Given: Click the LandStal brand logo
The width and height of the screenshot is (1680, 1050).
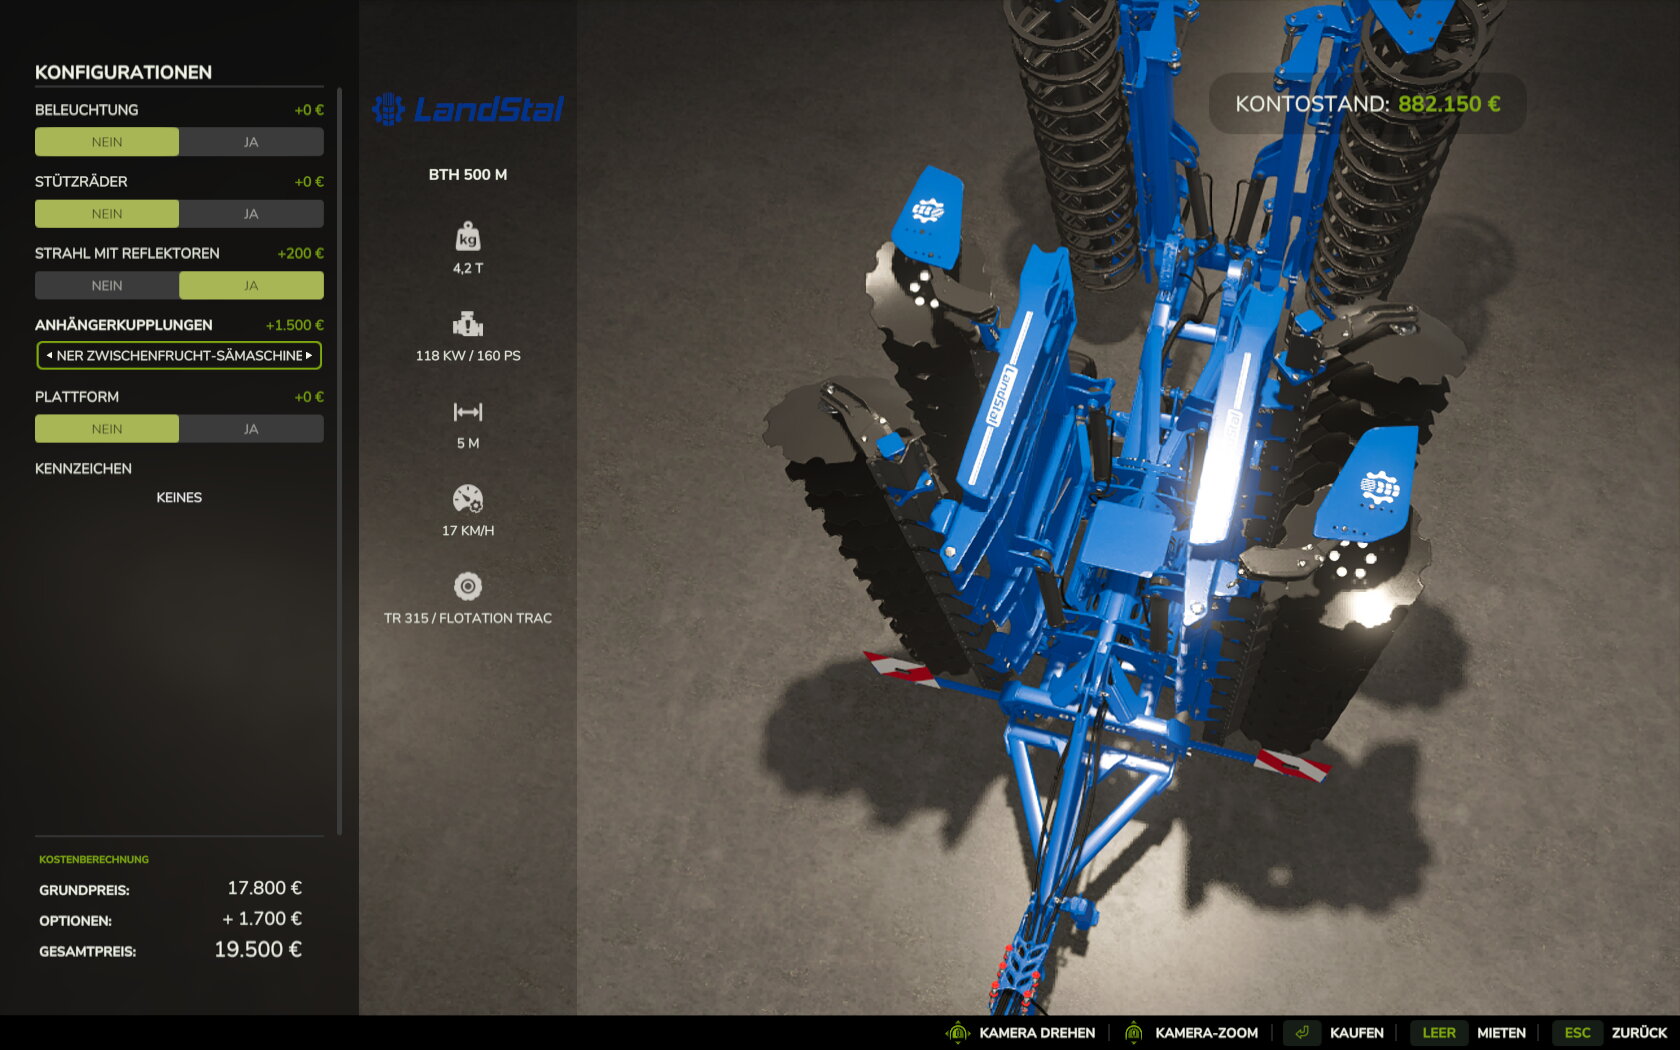Looking at the screenshot, I should [467, 109].
